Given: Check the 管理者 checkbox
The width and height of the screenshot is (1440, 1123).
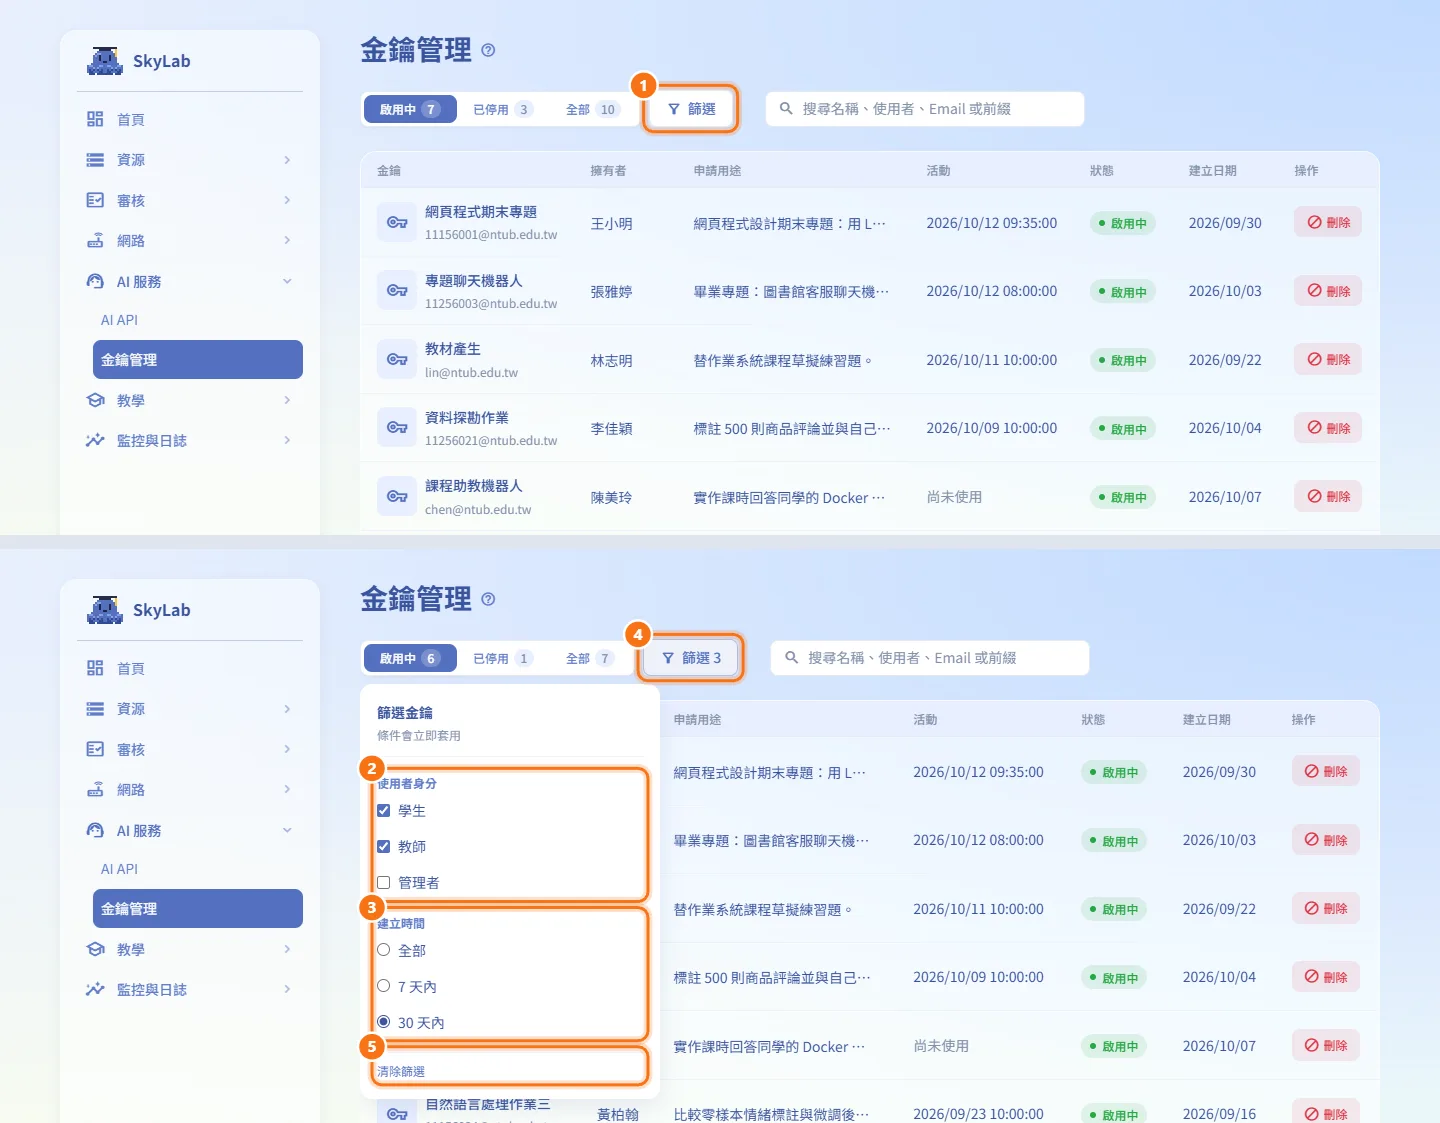Looking at the screenshot, I should [383, 882].
